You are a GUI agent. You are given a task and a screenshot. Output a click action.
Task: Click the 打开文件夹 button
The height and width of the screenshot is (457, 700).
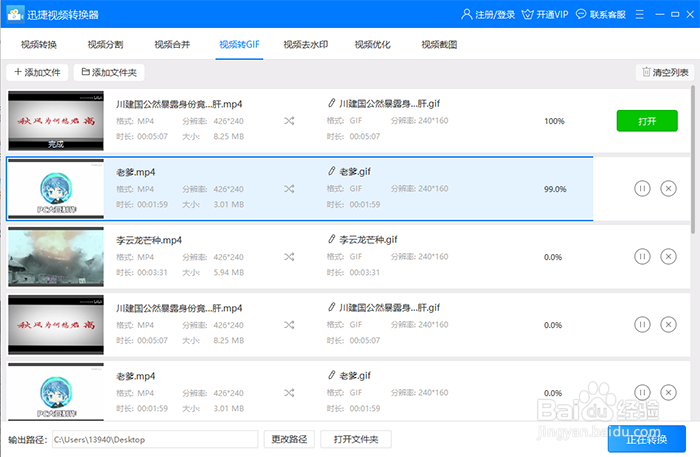(x=356, y=439)
